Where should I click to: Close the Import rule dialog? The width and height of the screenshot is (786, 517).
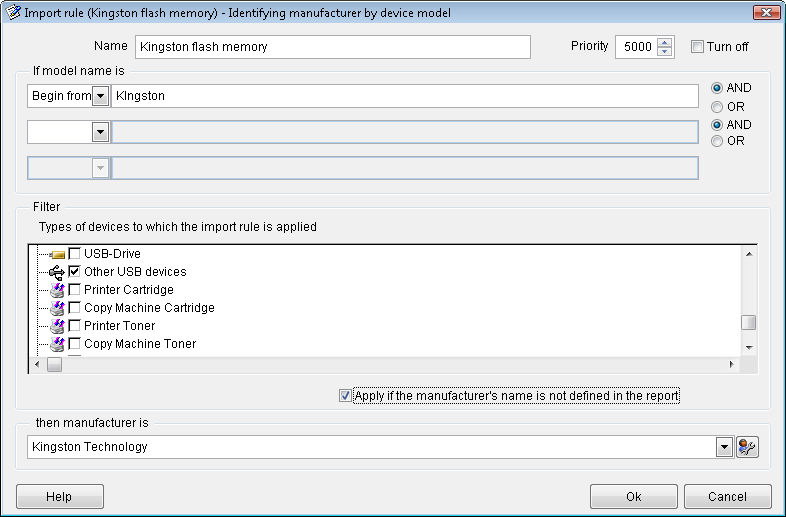click(x=766, y=13)
